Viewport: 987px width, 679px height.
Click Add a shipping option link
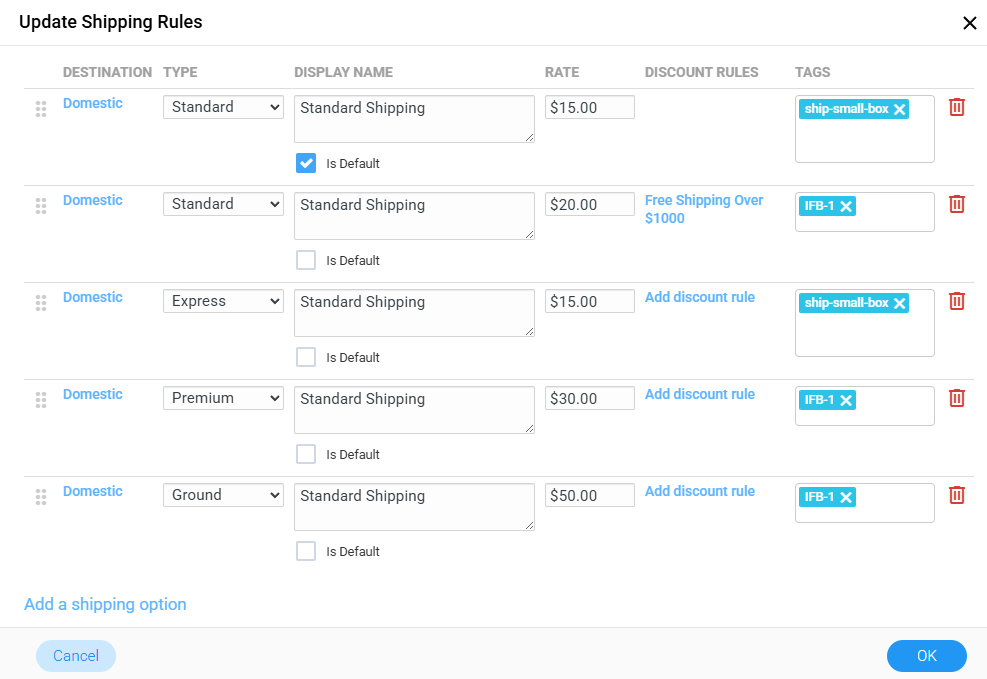[x=105, y=604]
